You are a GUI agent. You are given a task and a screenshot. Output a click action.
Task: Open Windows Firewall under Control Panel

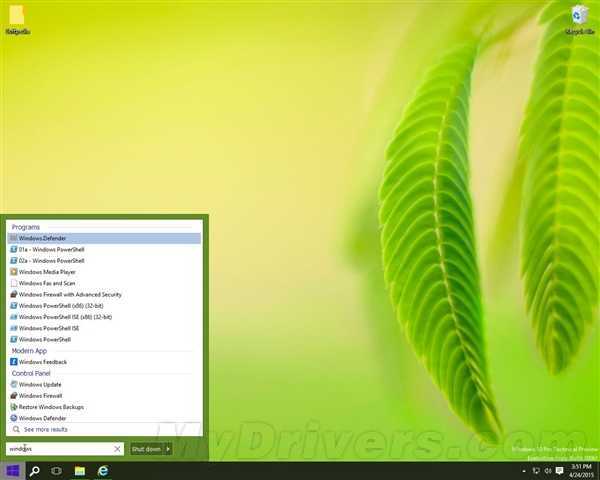coord(104,396)
